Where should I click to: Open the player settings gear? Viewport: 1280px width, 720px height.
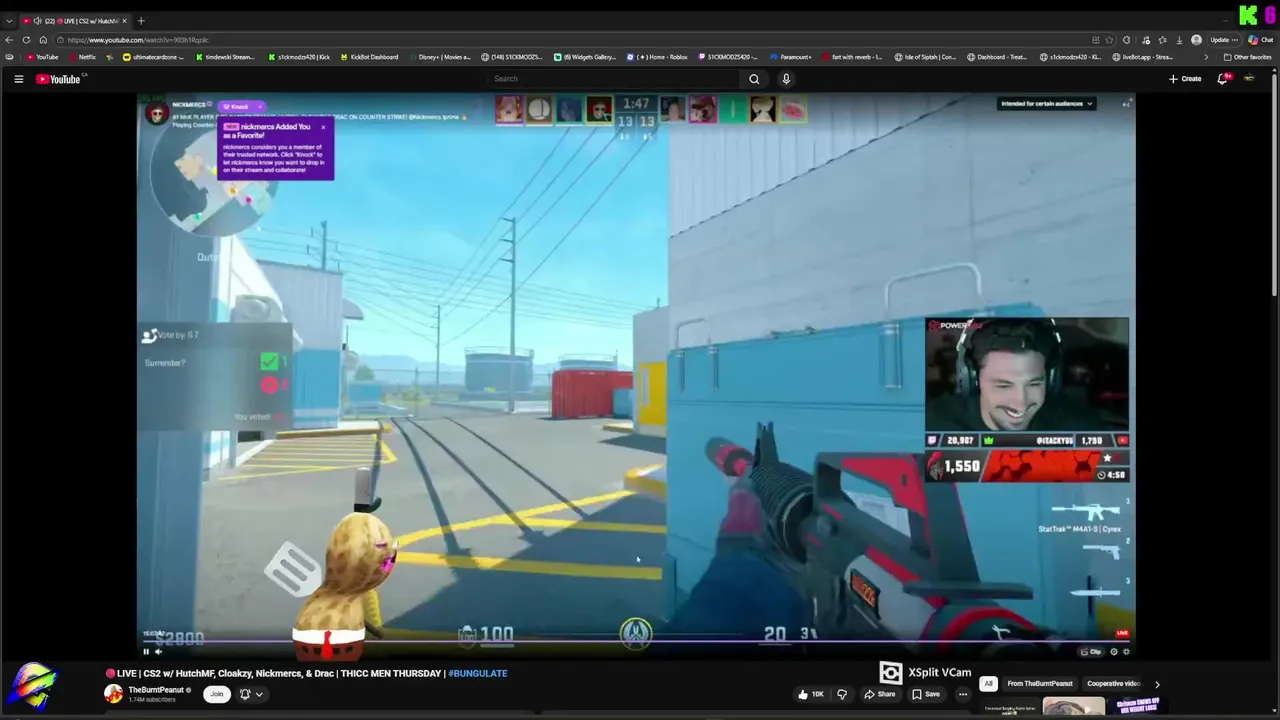click(x=1114, y=652)
